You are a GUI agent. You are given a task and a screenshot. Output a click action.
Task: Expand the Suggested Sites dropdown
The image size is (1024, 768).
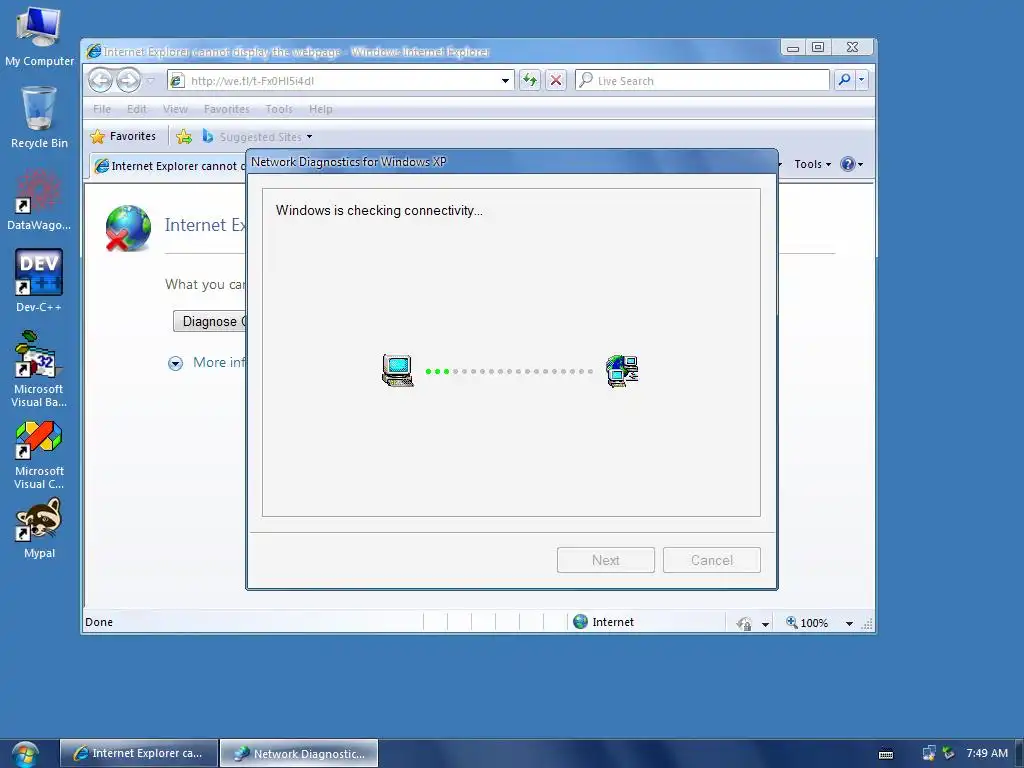tap(310, 137)
